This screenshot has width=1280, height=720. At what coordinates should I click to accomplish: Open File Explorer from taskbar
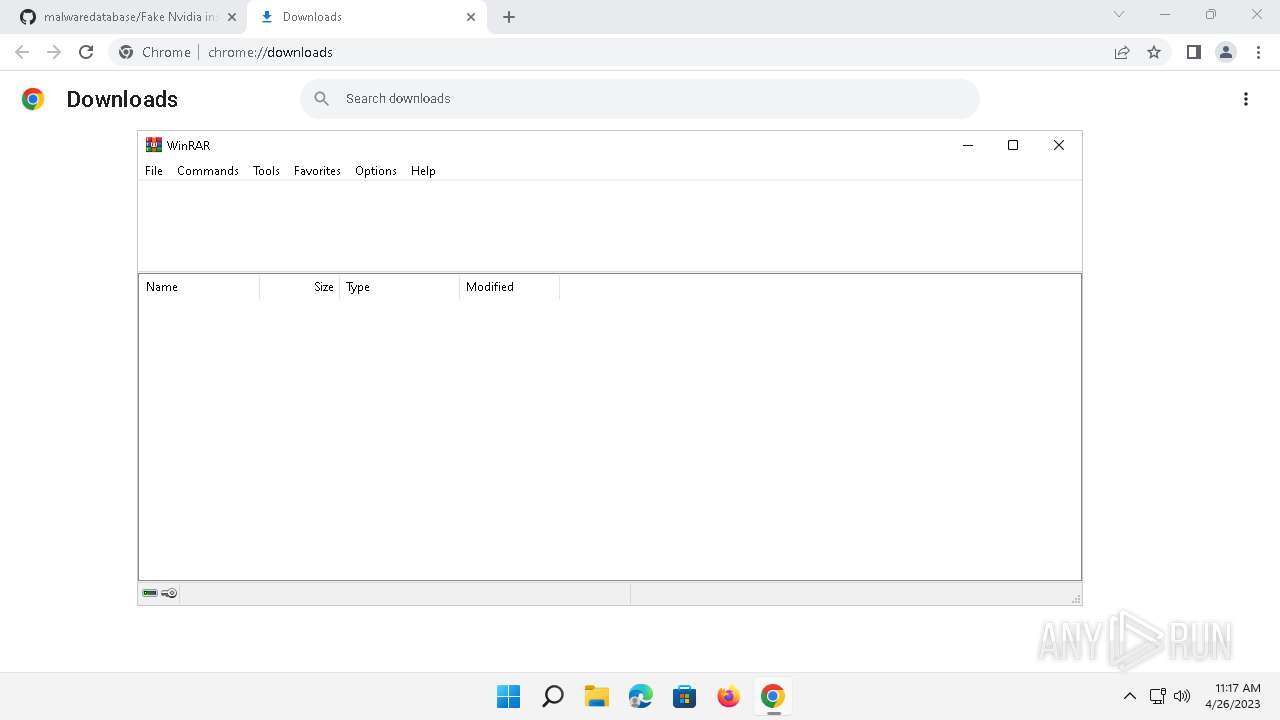597,696
